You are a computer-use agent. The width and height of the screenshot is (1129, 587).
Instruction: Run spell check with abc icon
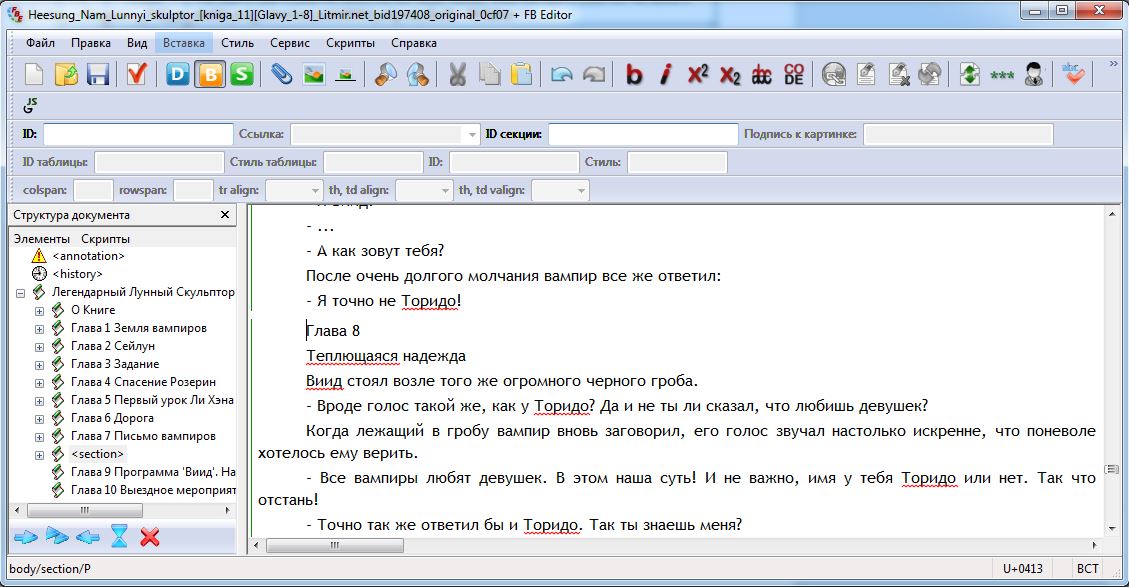point(1073,75)
